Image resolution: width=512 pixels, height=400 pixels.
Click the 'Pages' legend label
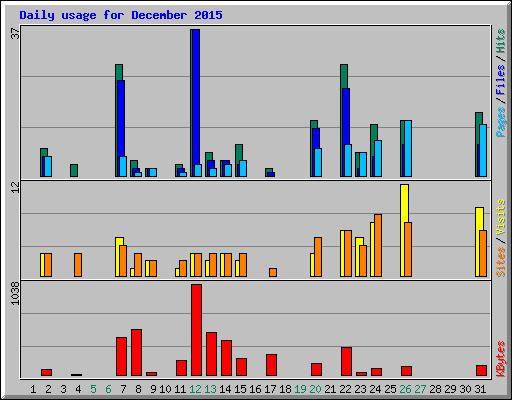tap(500, 122)
